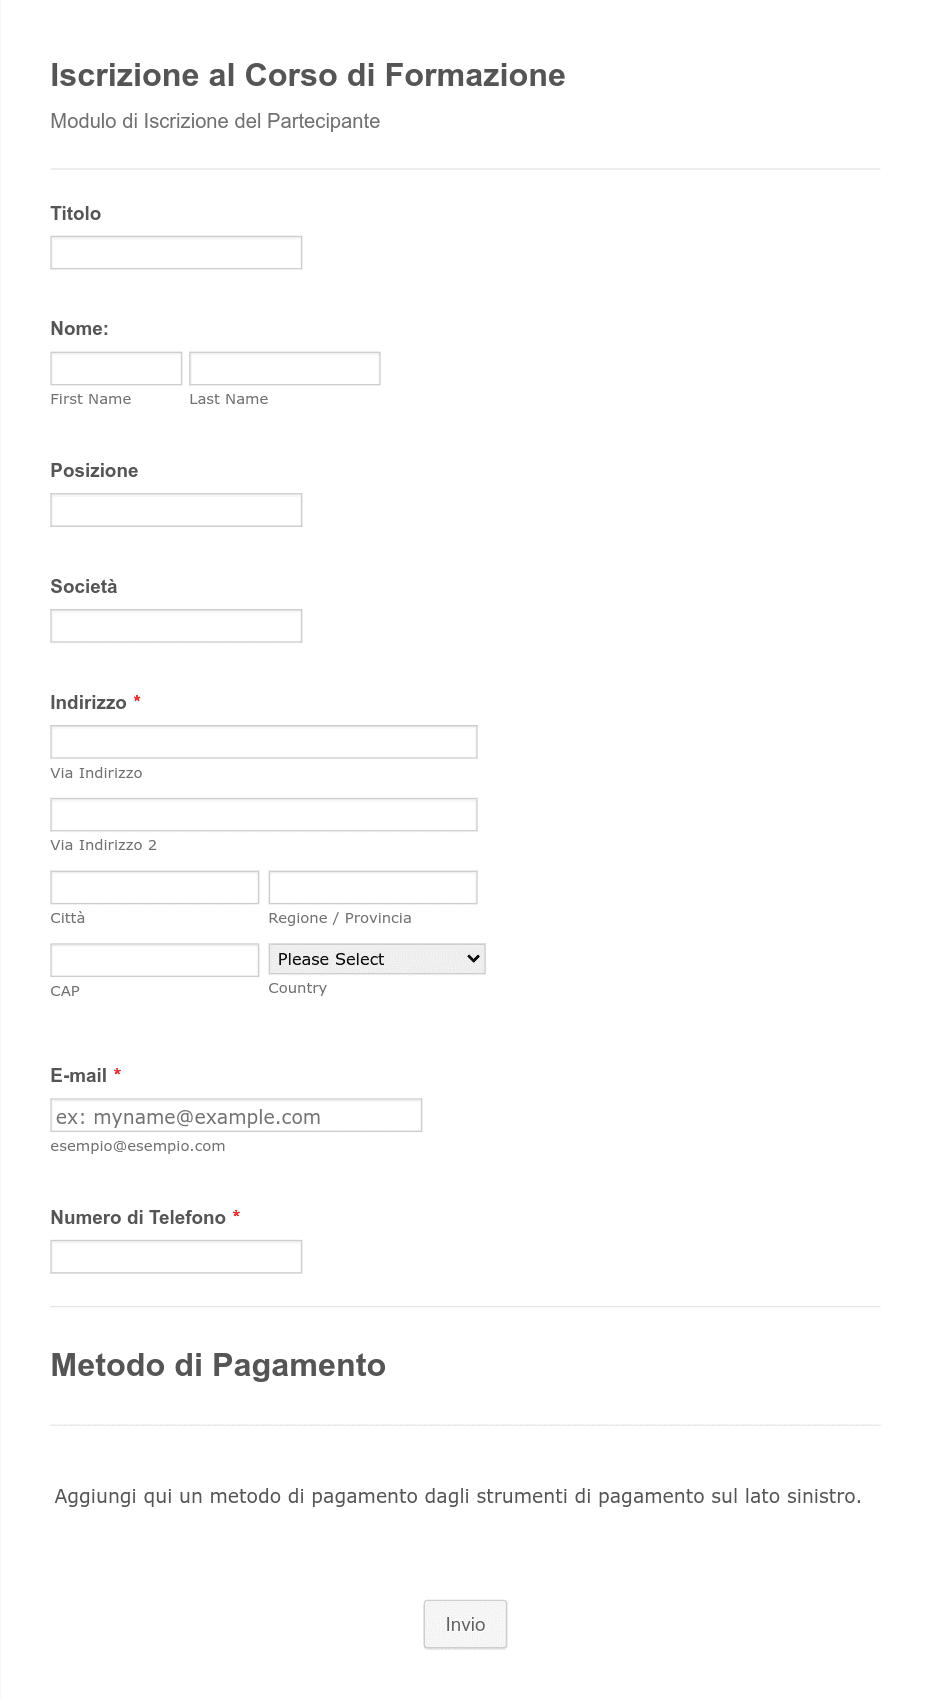Click the Titolo text field
This screenshot has height=1698, width=930.
[176, 253]
